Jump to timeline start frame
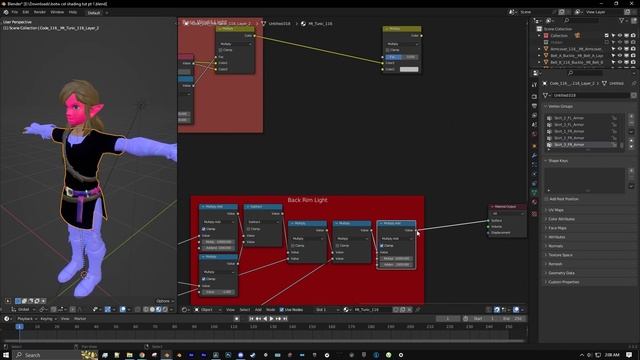Screen dimensions: 640x360 (251, 319)
